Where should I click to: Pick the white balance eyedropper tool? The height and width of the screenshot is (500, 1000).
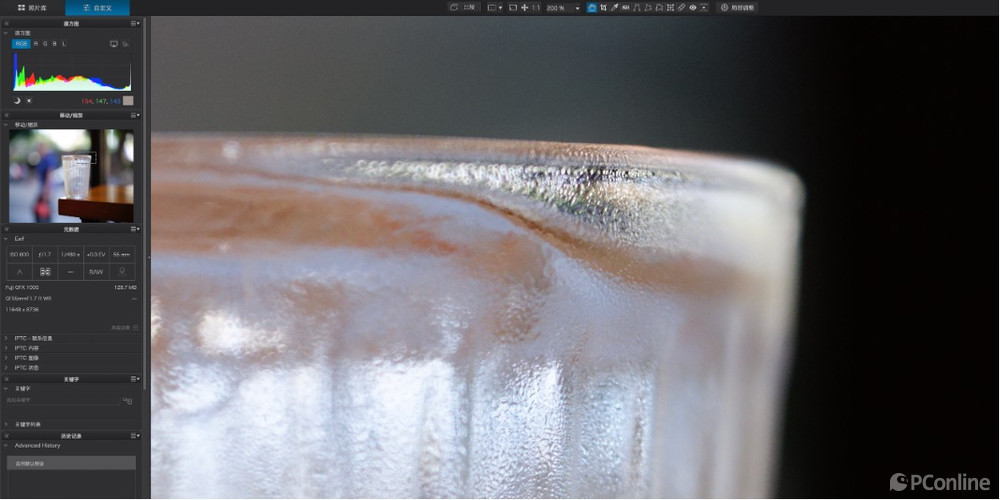click(614, 8)
